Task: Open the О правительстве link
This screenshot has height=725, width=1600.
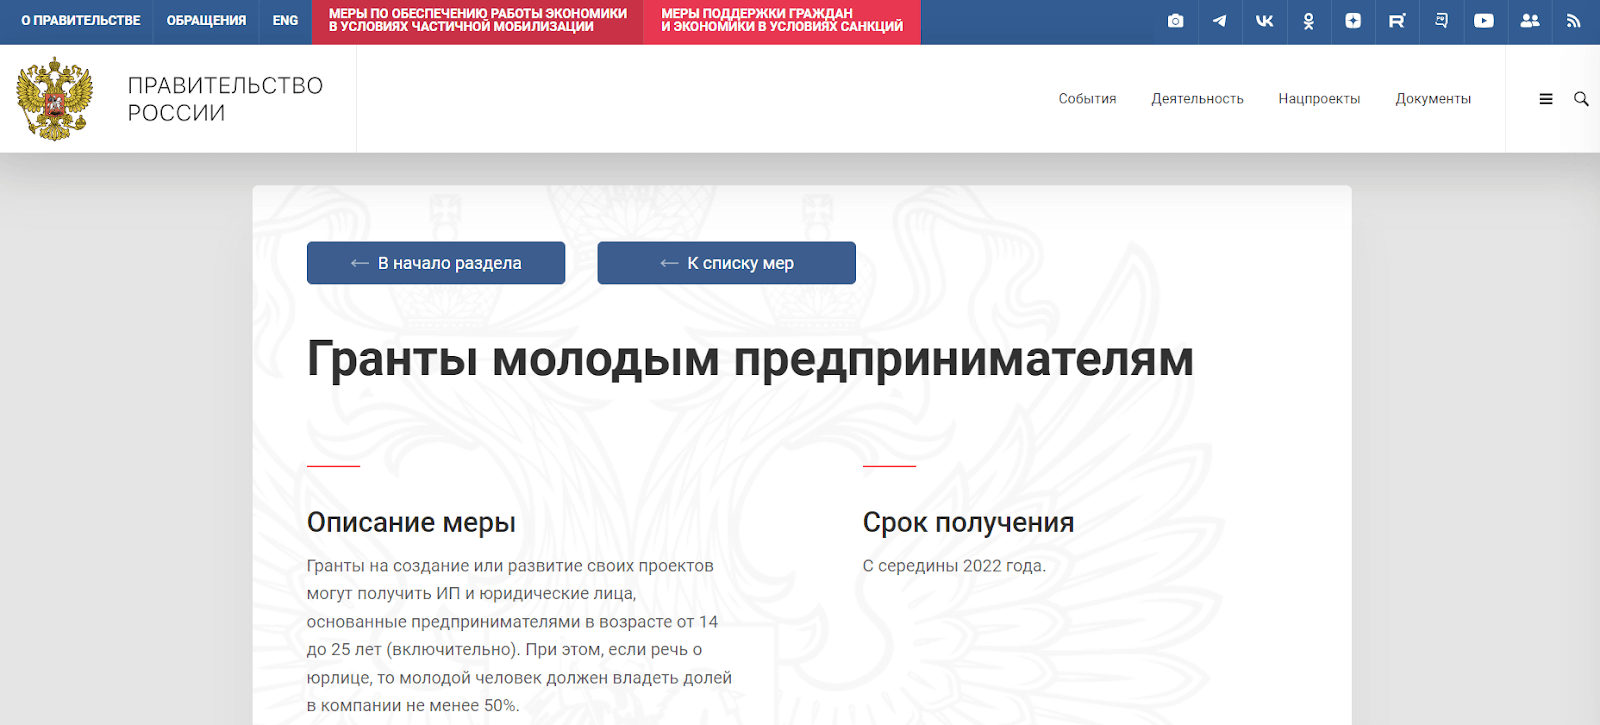Action: pyautogui.click(x=81, y=21)
